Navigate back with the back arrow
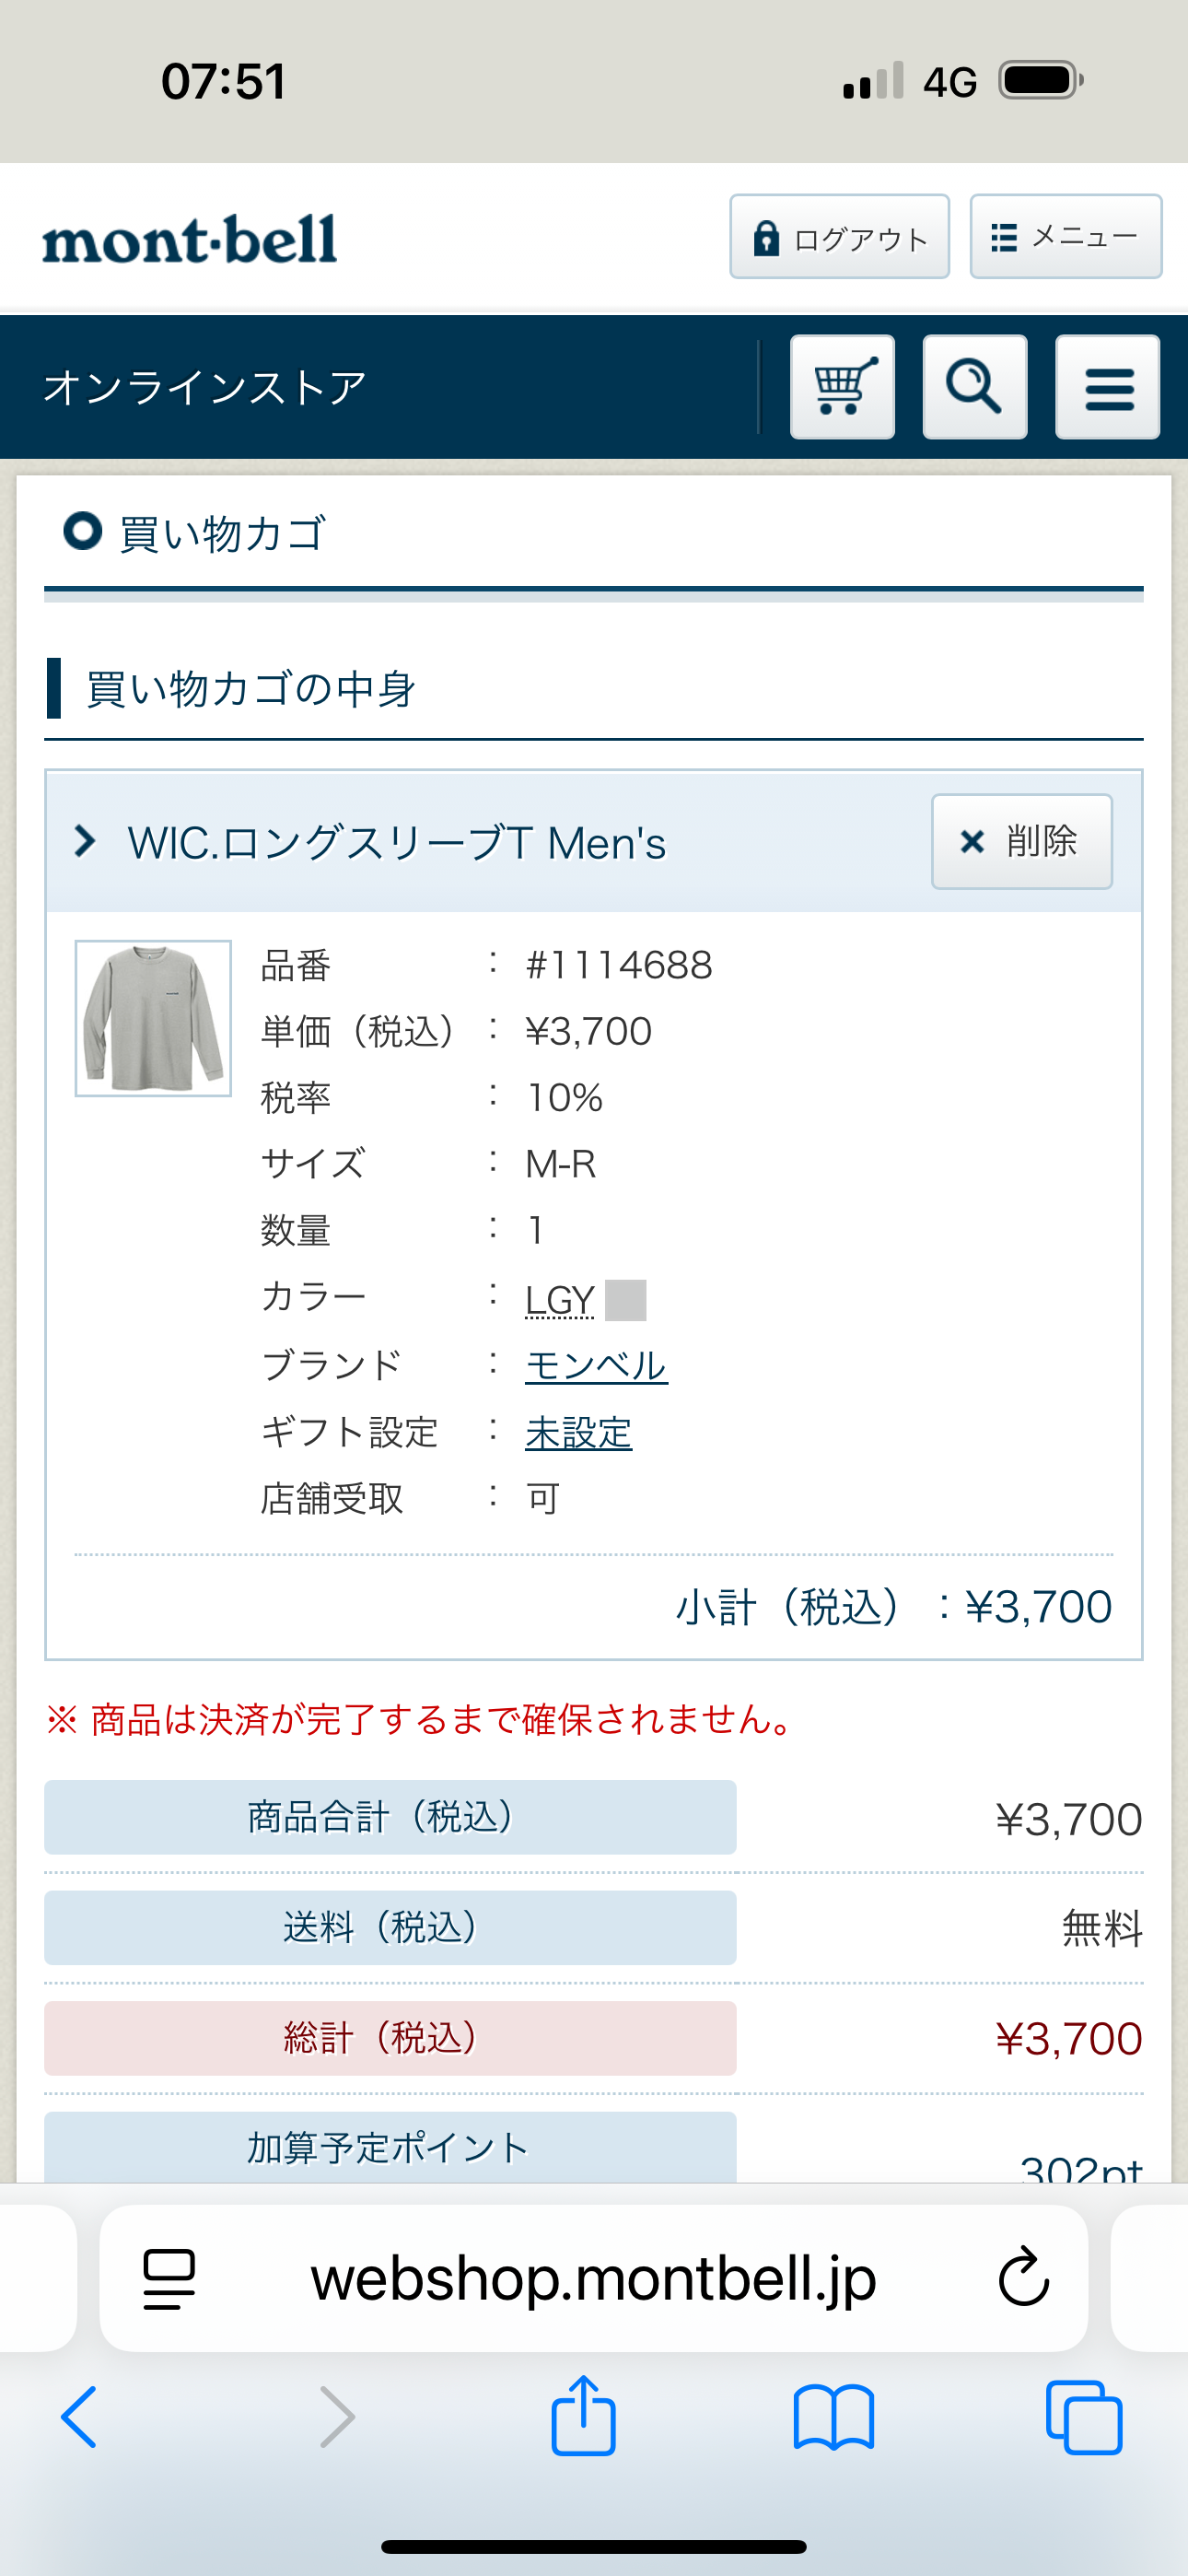Viewport: 1188px width, 2576px height. point(80,2416)
